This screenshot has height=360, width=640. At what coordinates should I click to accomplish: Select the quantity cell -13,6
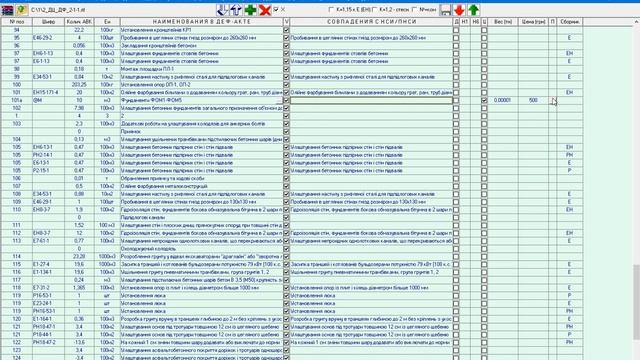(x=79, y=342)
